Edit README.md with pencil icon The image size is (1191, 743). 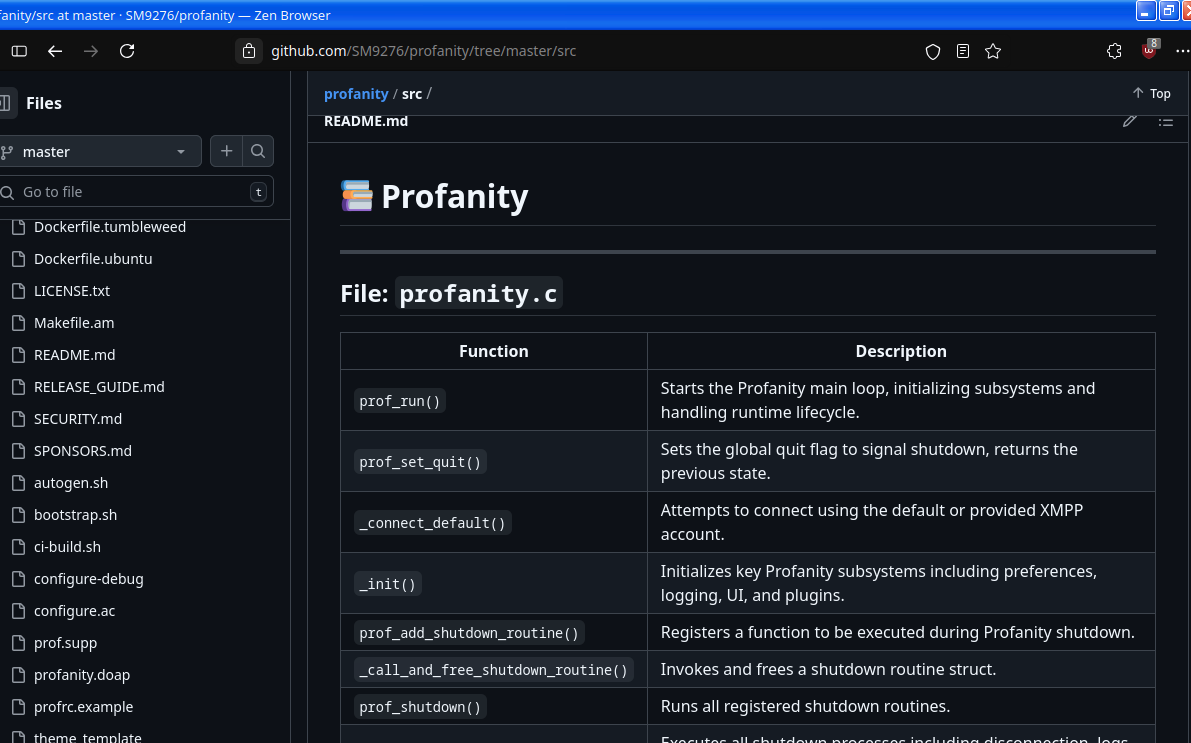1129,122
